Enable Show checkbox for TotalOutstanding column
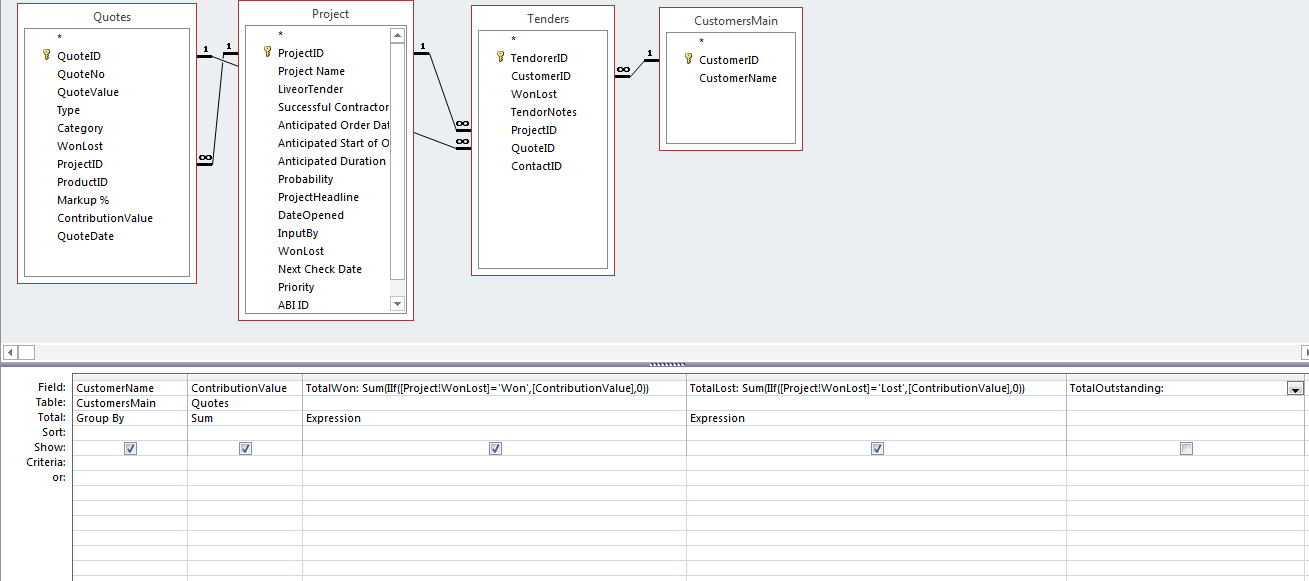 click(1186, 449)
